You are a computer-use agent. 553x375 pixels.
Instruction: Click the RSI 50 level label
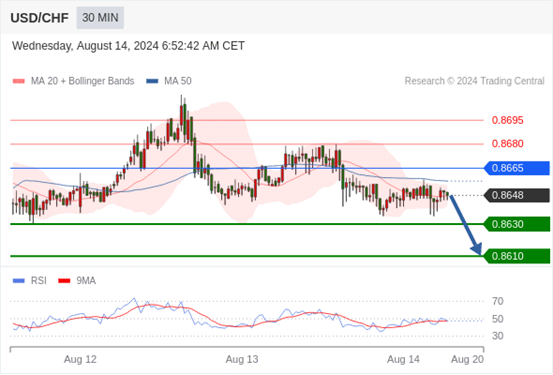click(x=498, y=319)
